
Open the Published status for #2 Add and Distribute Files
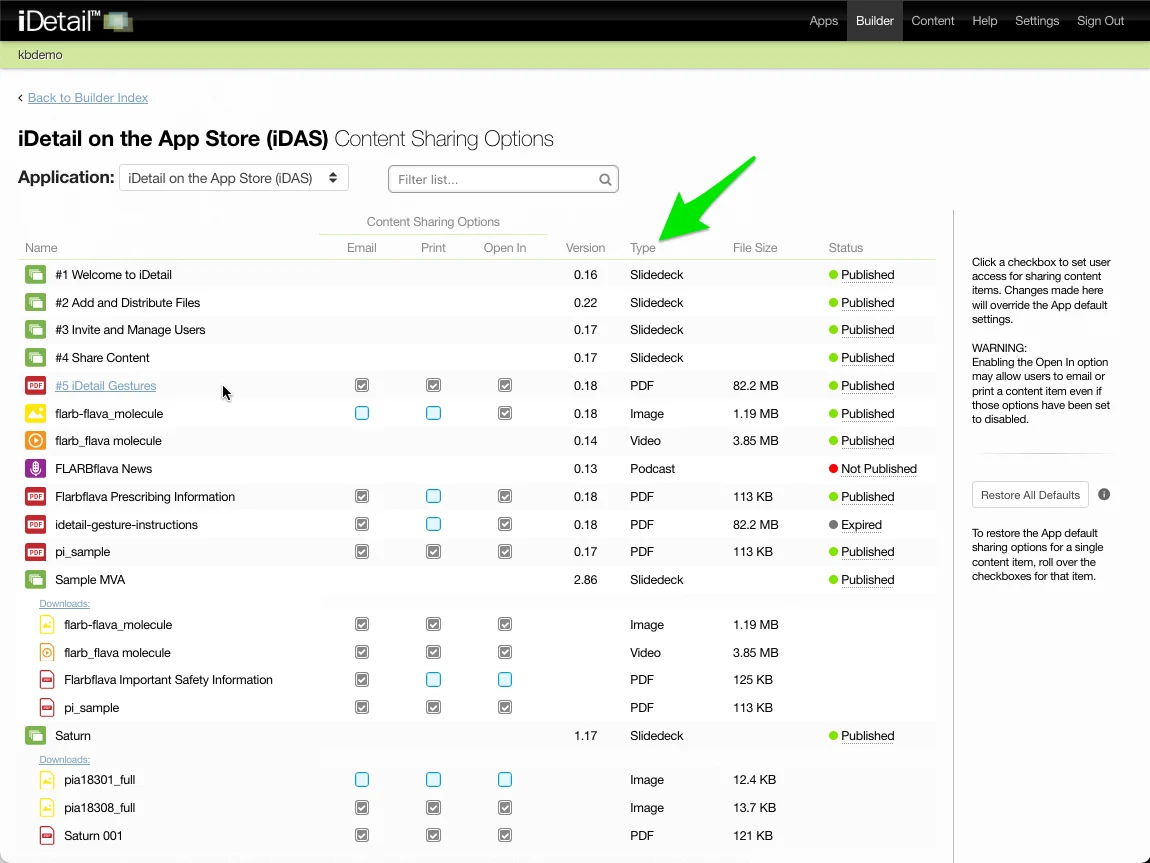pos(867,303)
